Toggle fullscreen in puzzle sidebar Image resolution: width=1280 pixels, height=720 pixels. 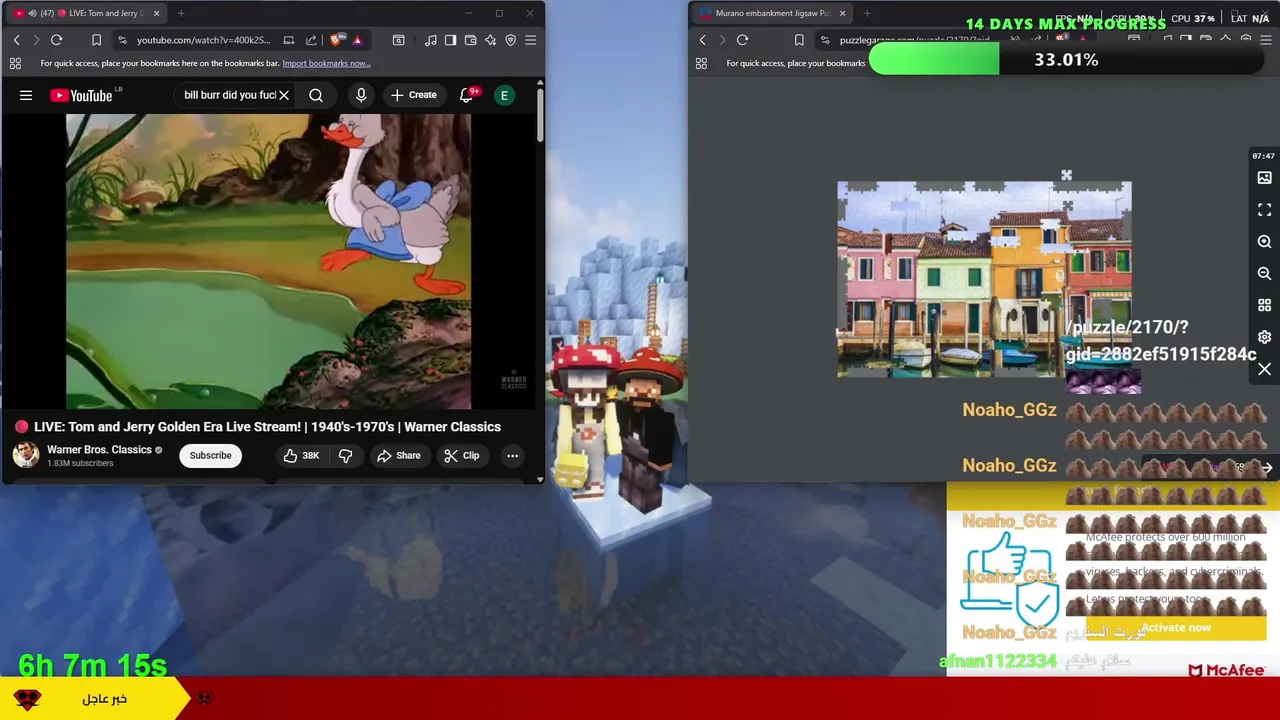pos(1264,210)
